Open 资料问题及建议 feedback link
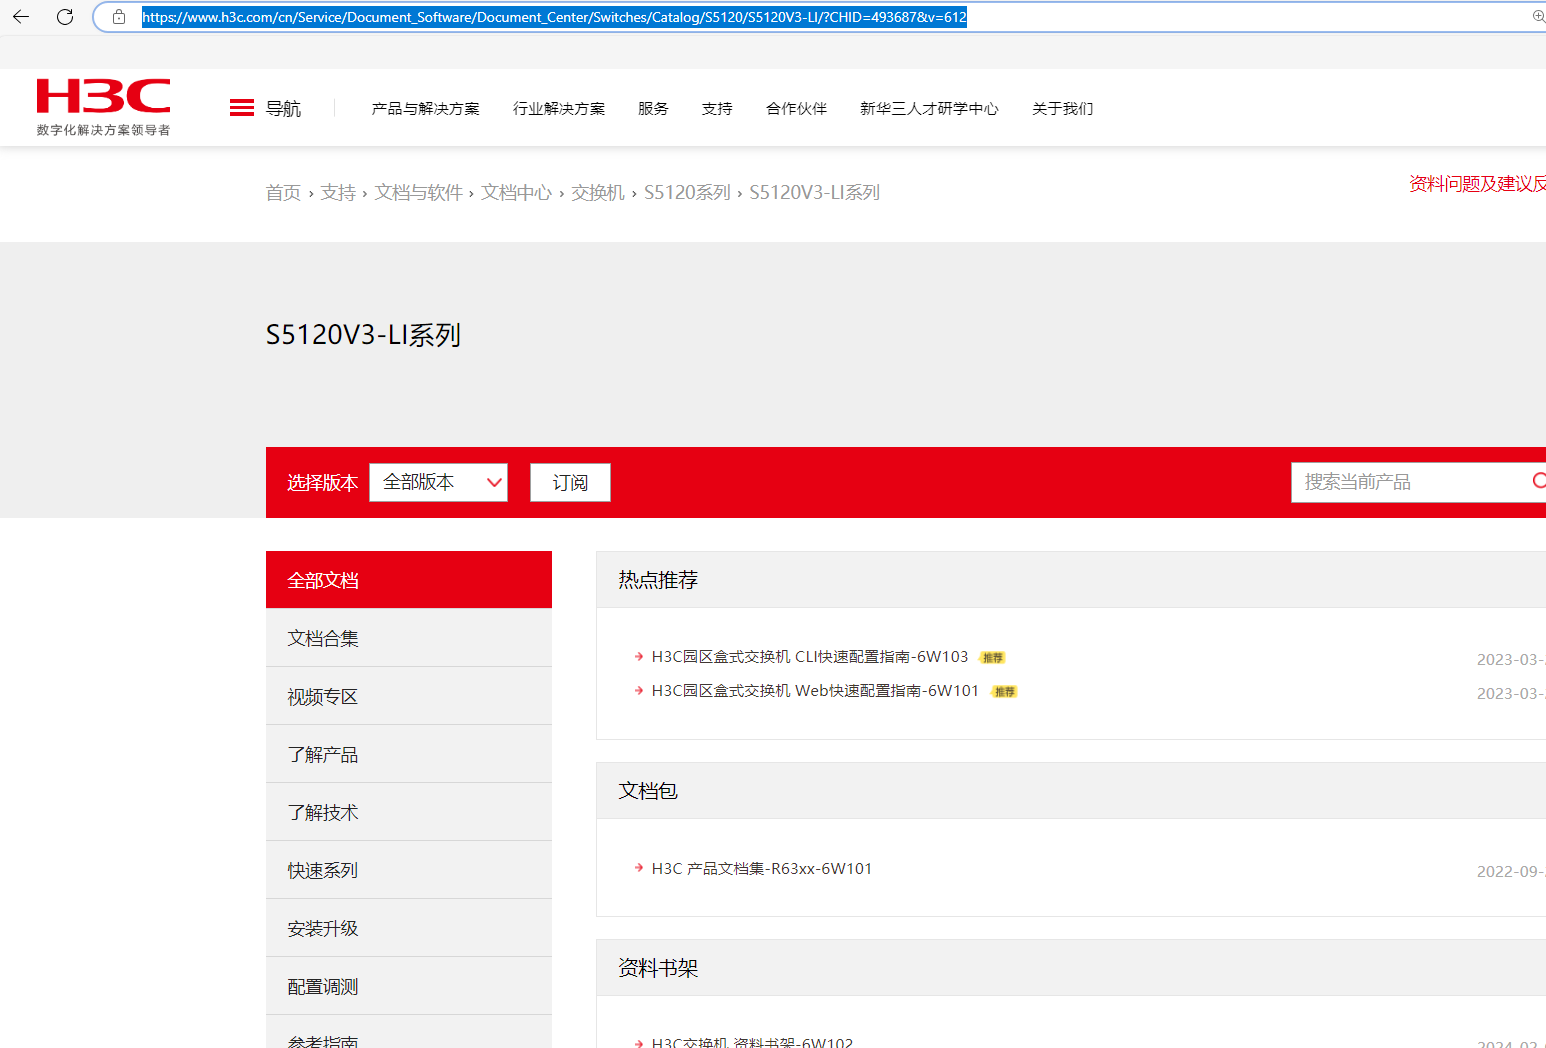Screen dimensions: 1546x1048 pos(1477,183)
